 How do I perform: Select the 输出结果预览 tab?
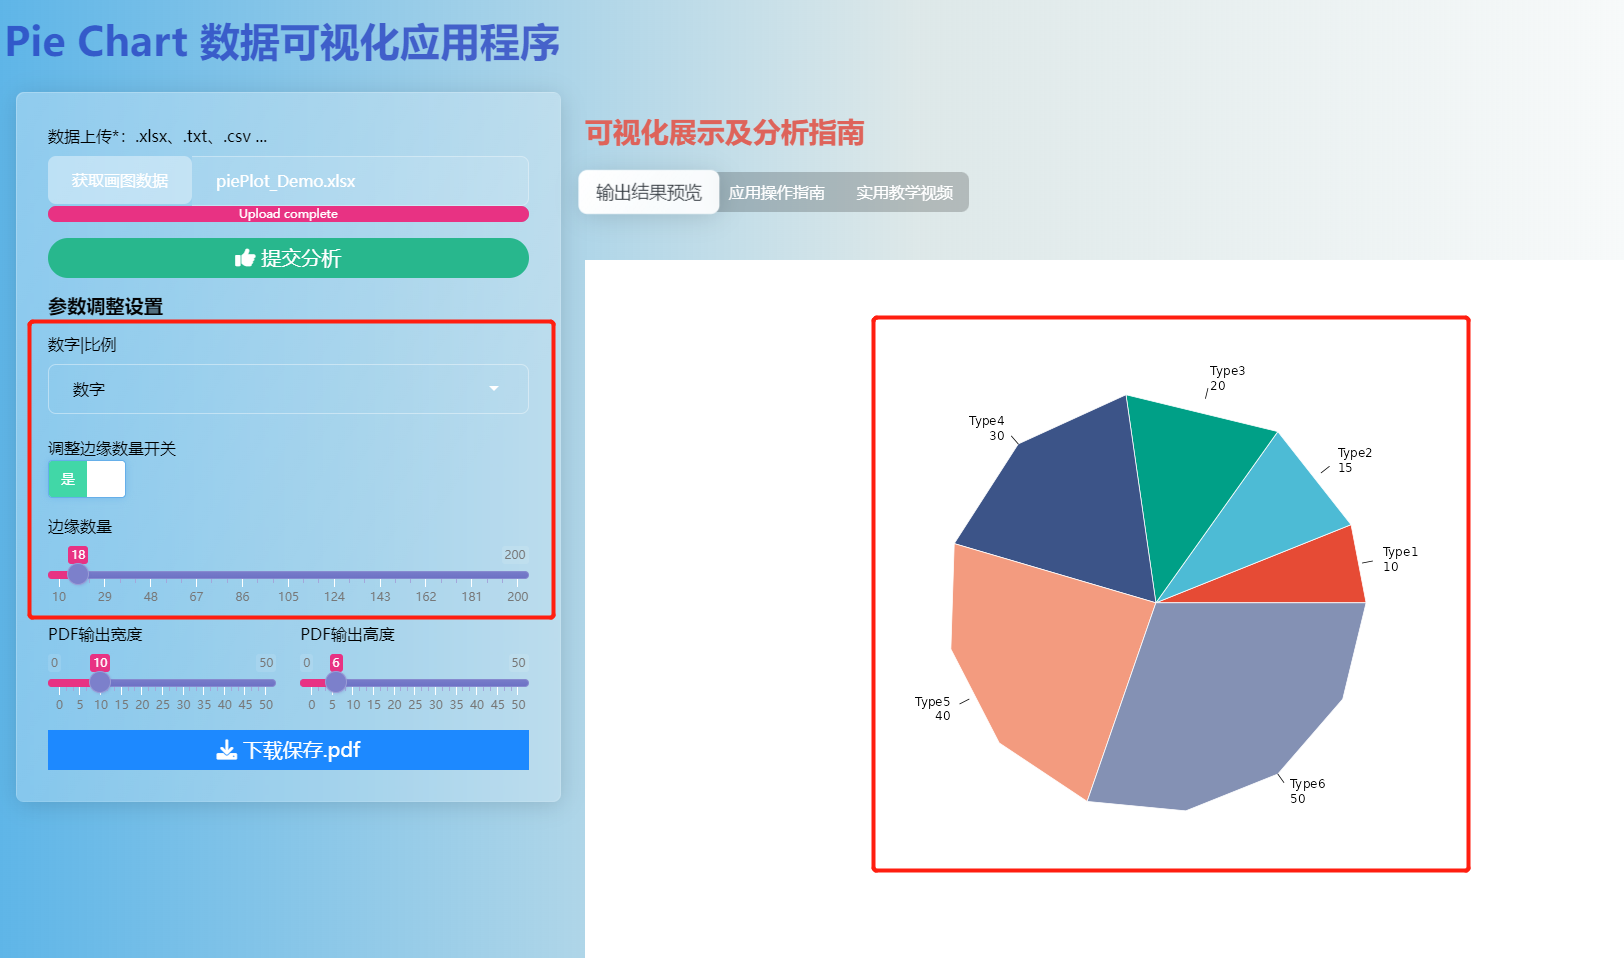tap(647, 192)
